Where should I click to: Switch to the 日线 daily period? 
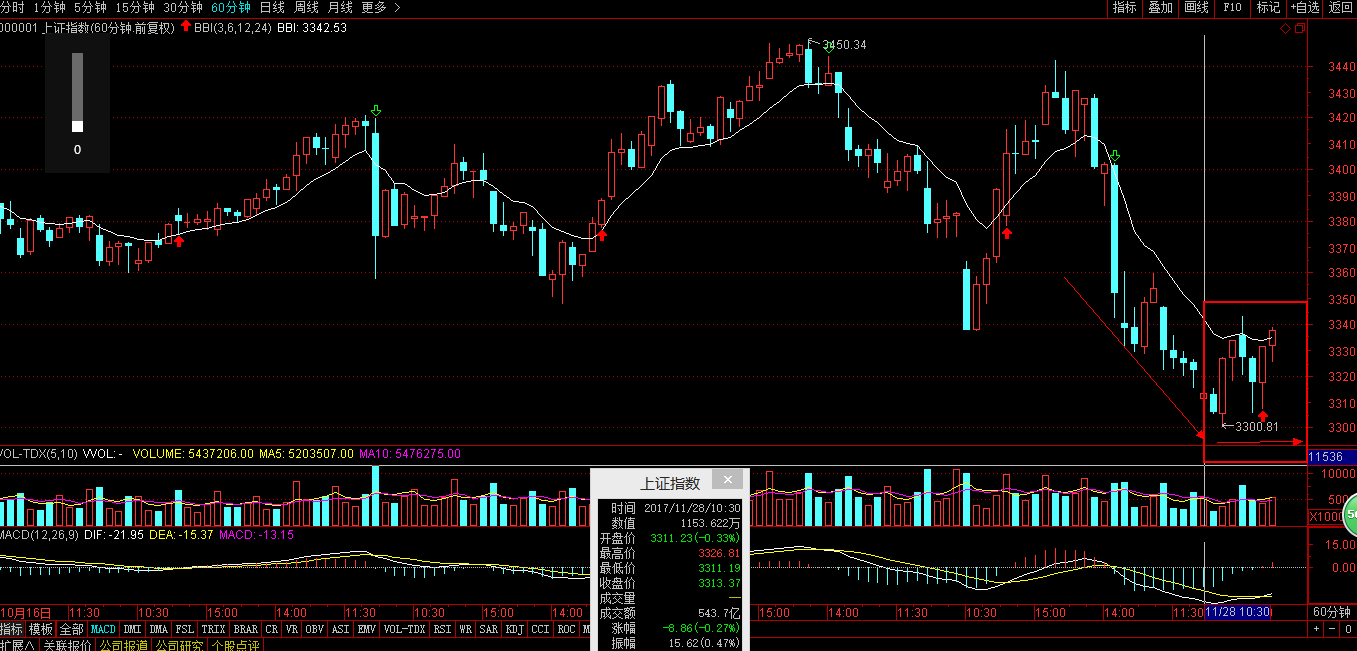click(272, 7)
